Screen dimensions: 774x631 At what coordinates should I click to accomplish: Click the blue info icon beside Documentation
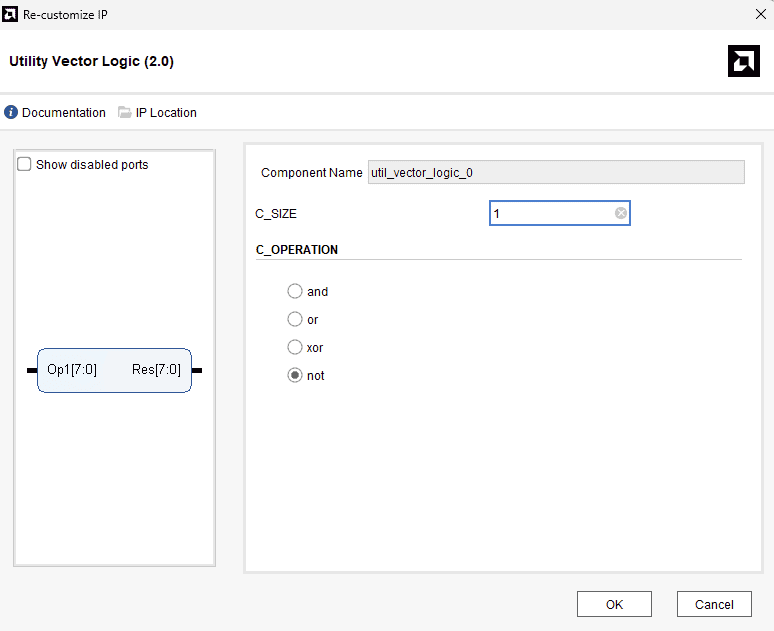tap(11, 113)
